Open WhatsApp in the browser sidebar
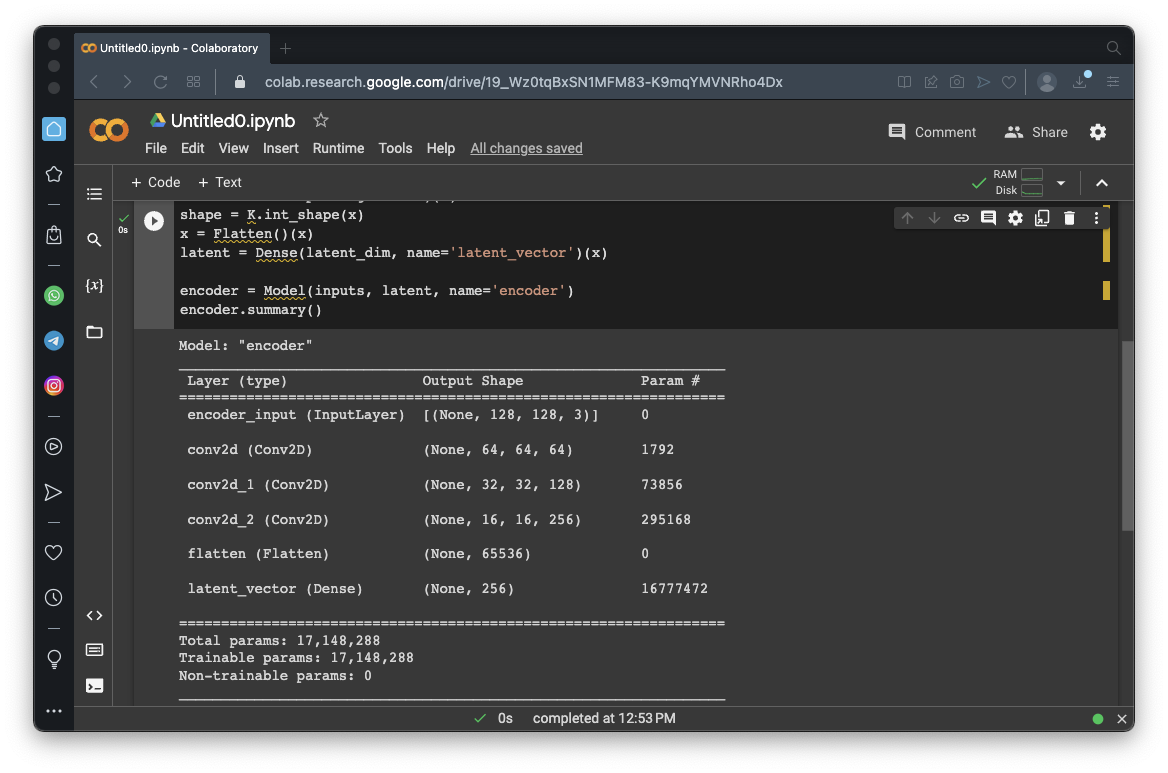 pos(54,295)
